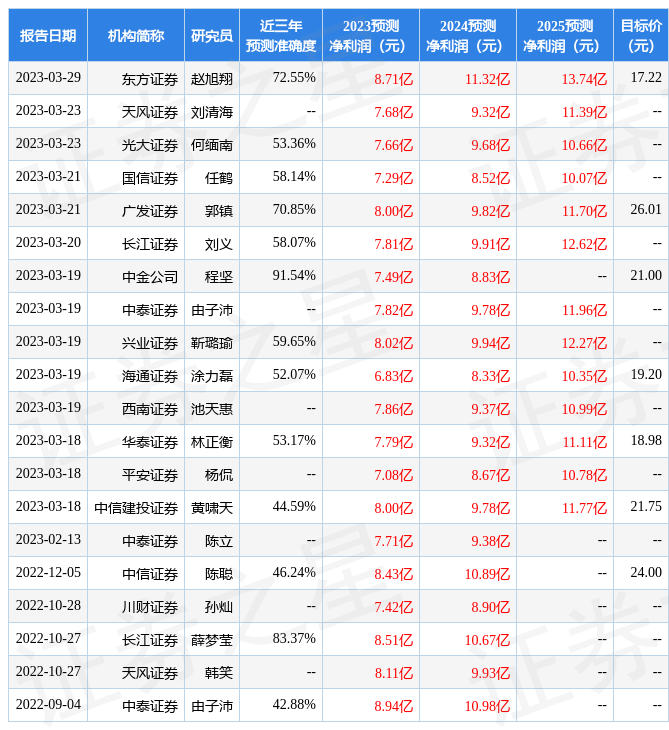Image resolution: width=669 pixels, height=730 pixels.
Task: Click the 研究员 column header
Action: 212,35
